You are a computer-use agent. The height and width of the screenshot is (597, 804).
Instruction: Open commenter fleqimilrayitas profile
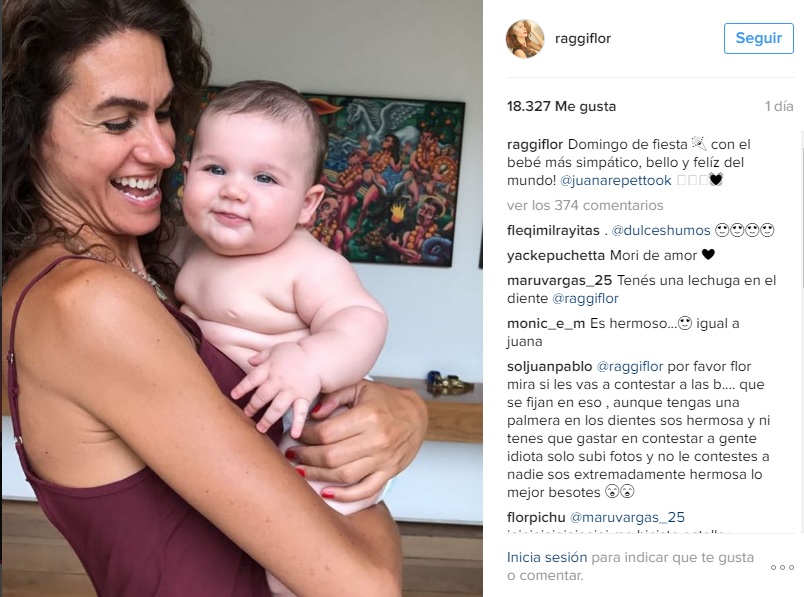[x=553, y=230]
